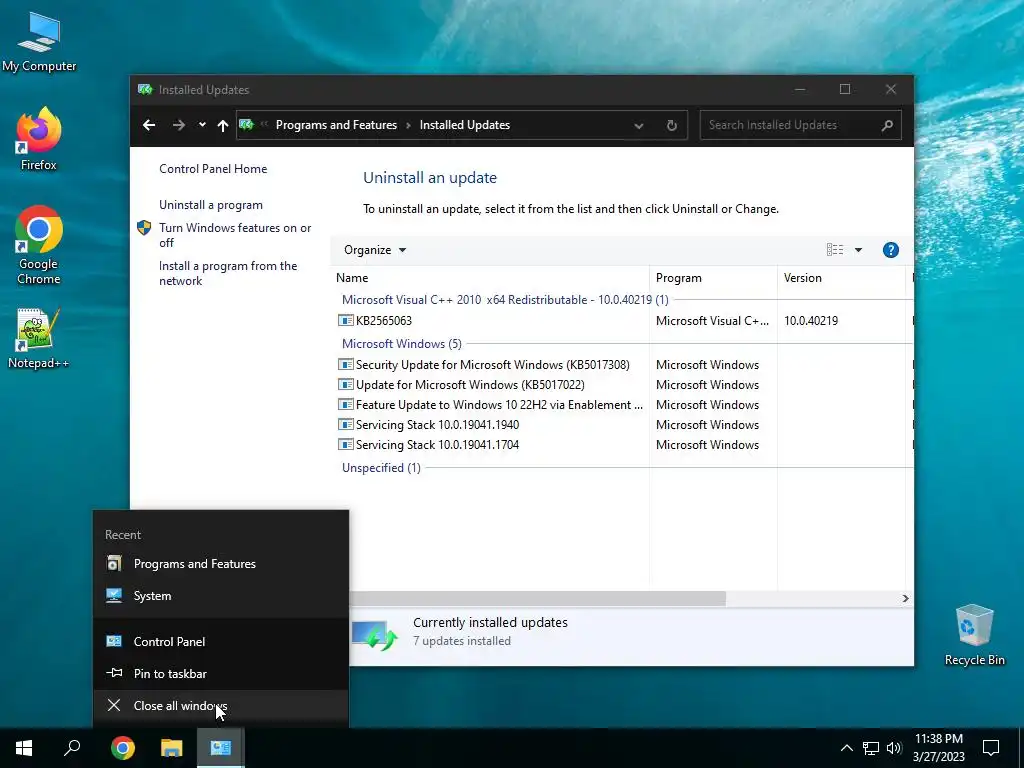
Task: Expand the address bar history dropdown
Action: [x=639, y=125]
